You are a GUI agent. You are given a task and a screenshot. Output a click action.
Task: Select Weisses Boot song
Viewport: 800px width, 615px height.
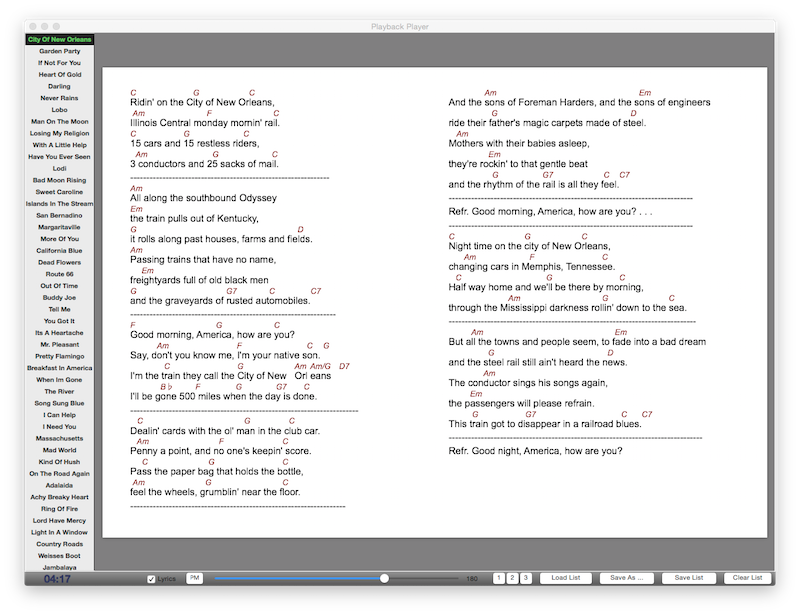pyautogui.click(x=60, y=556)
